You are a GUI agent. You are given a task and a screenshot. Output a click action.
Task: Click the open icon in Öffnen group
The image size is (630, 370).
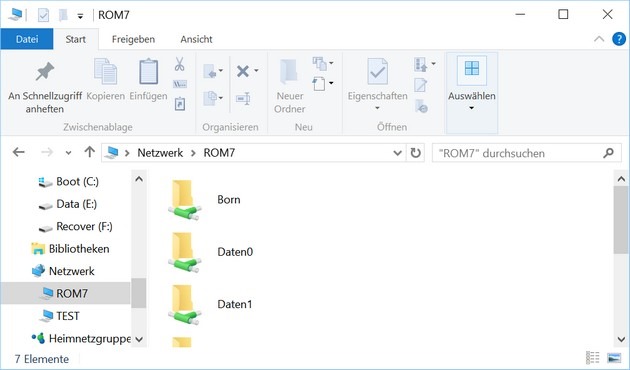[x=421, y=64]
